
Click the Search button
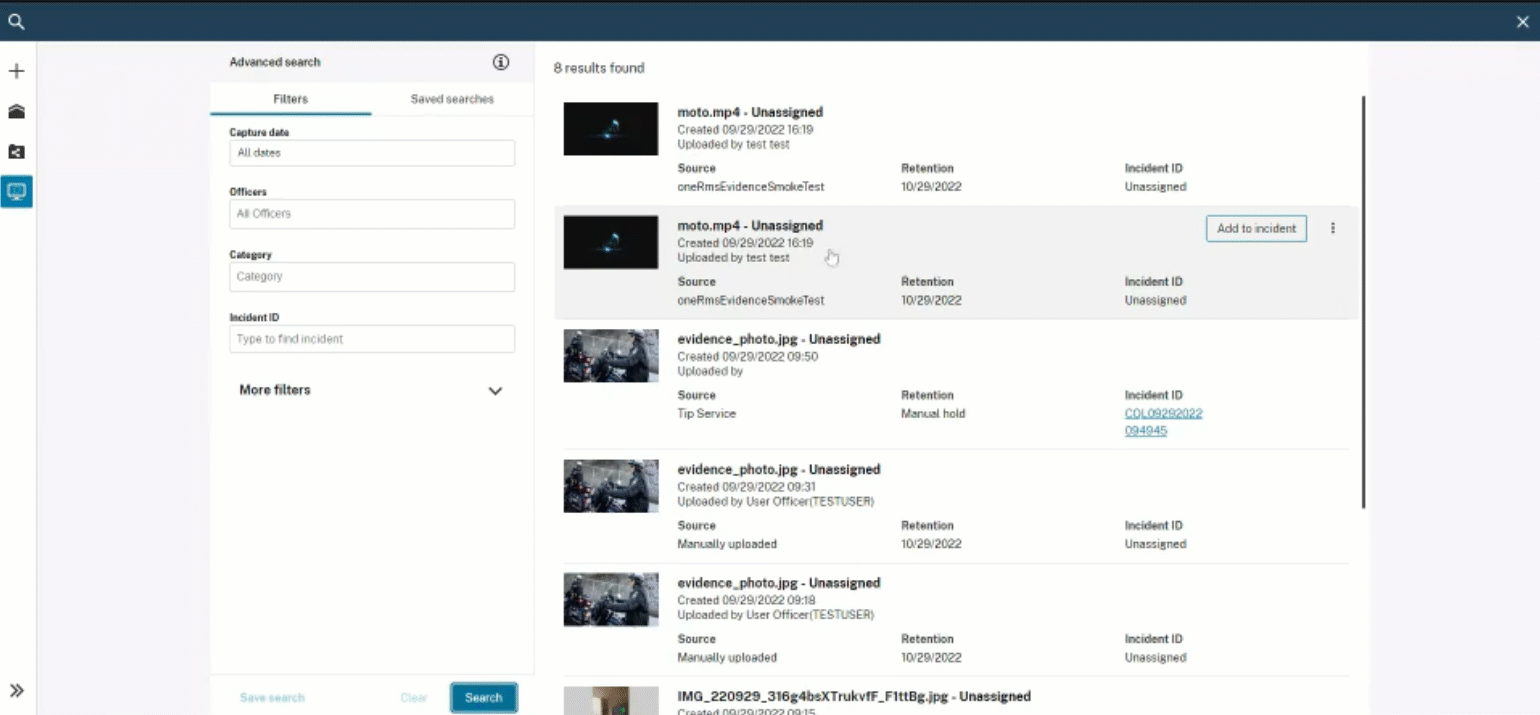[x=483, y=698]
